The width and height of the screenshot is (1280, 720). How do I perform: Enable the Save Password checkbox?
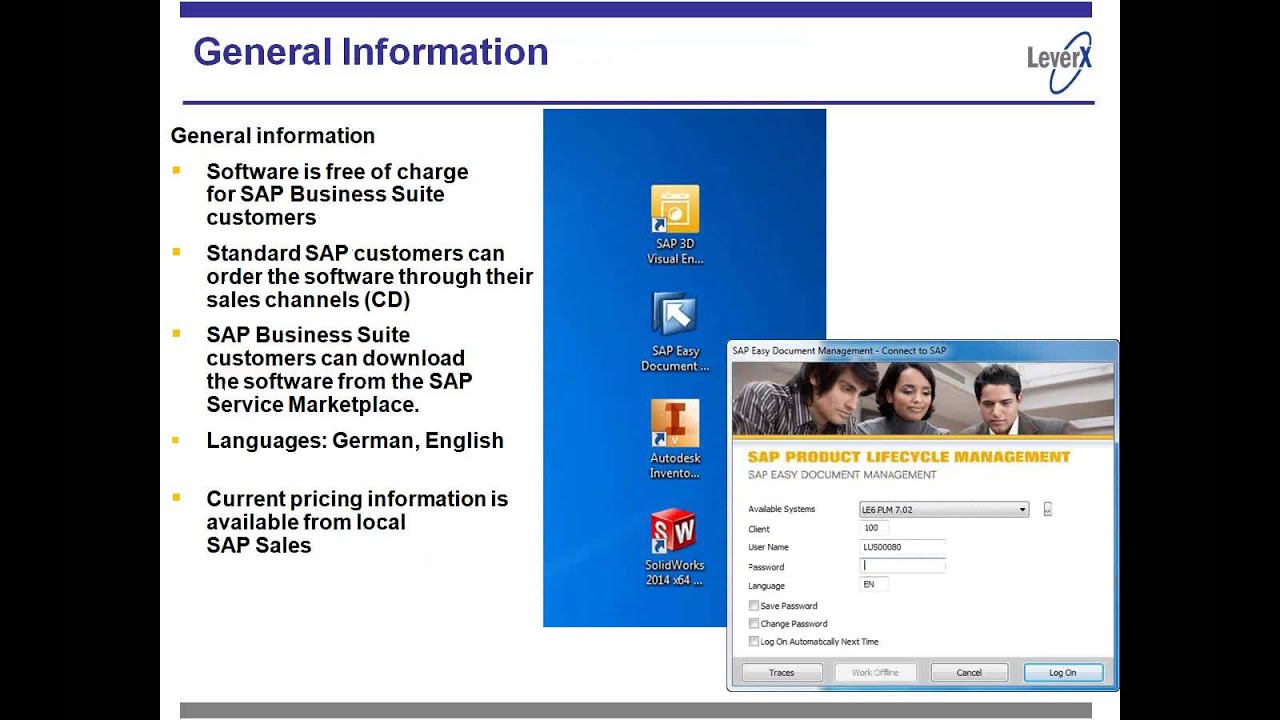point(754,606)
